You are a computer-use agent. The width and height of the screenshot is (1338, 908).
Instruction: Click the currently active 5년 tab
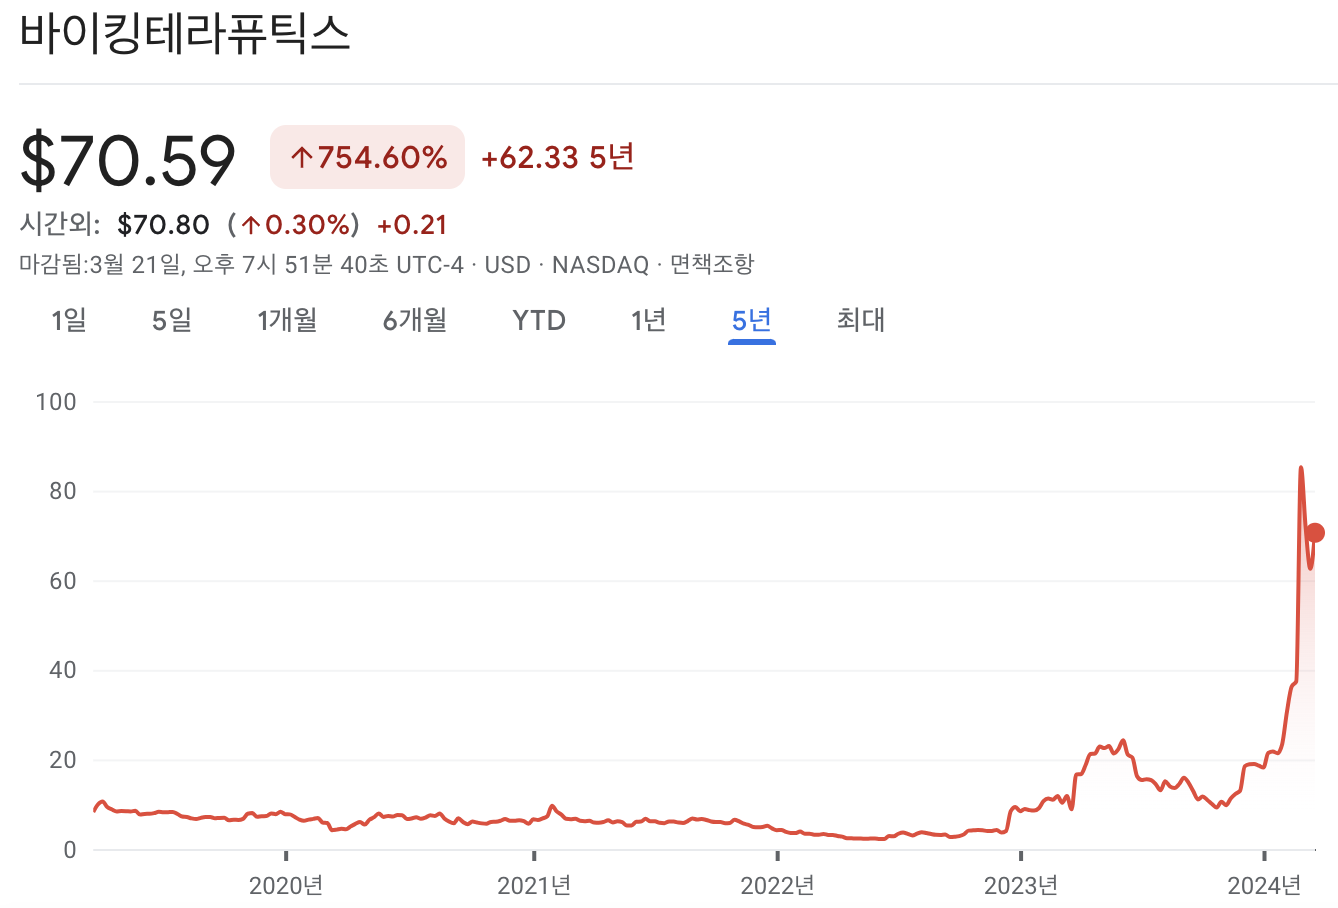click(751, 320)
